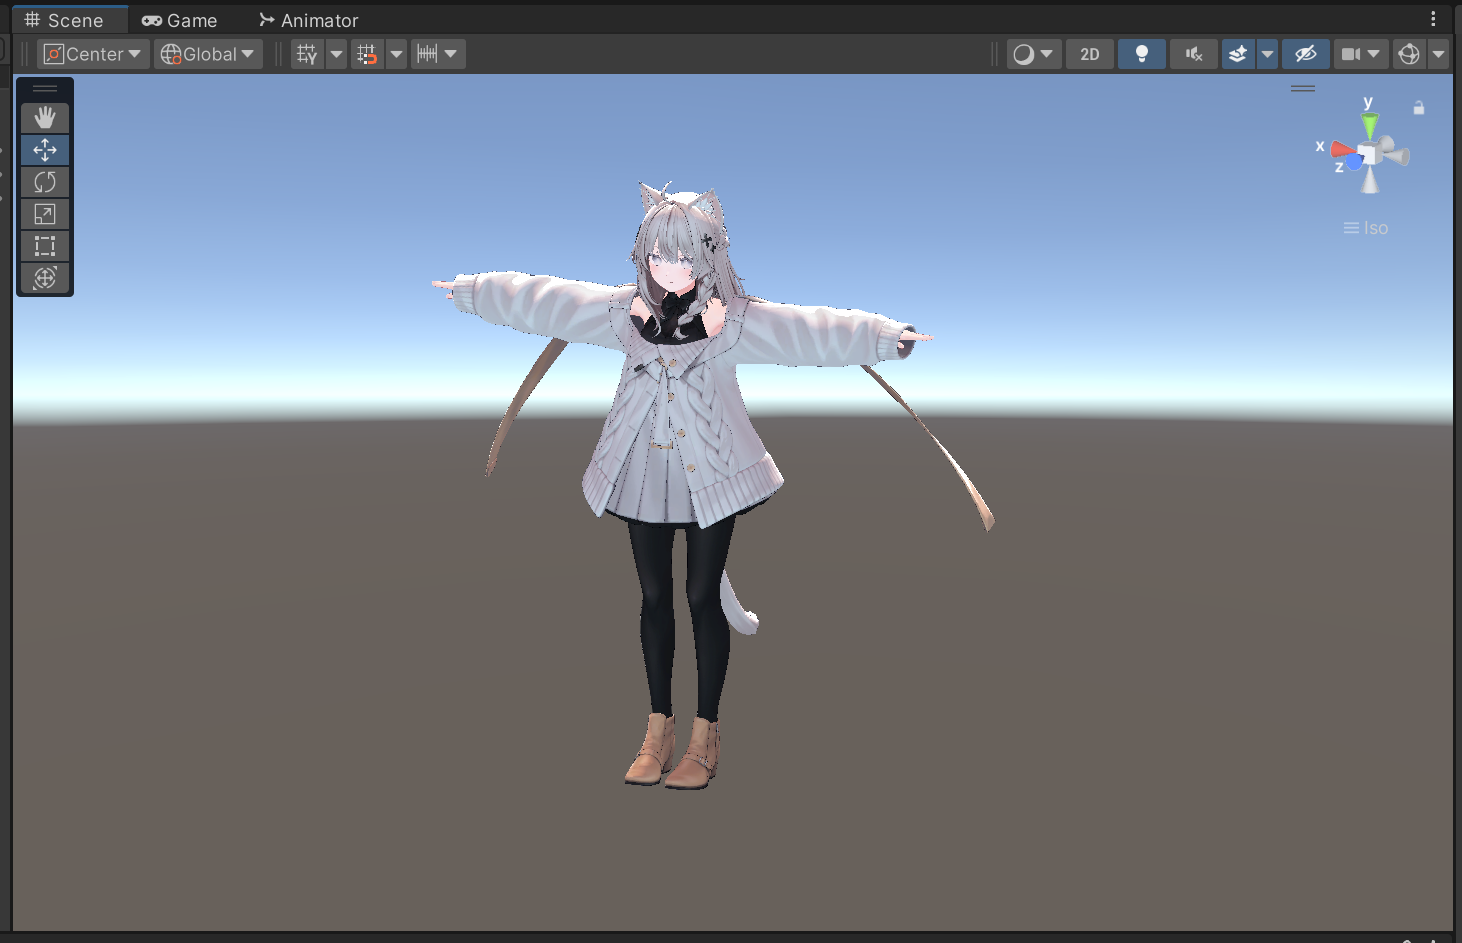Click the scene camera settings icon
1462x943 pixels.
coord(1351,54)
